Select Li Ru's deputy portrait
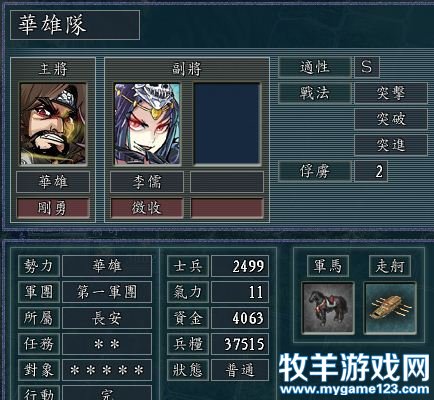 [x=147, y=124]
